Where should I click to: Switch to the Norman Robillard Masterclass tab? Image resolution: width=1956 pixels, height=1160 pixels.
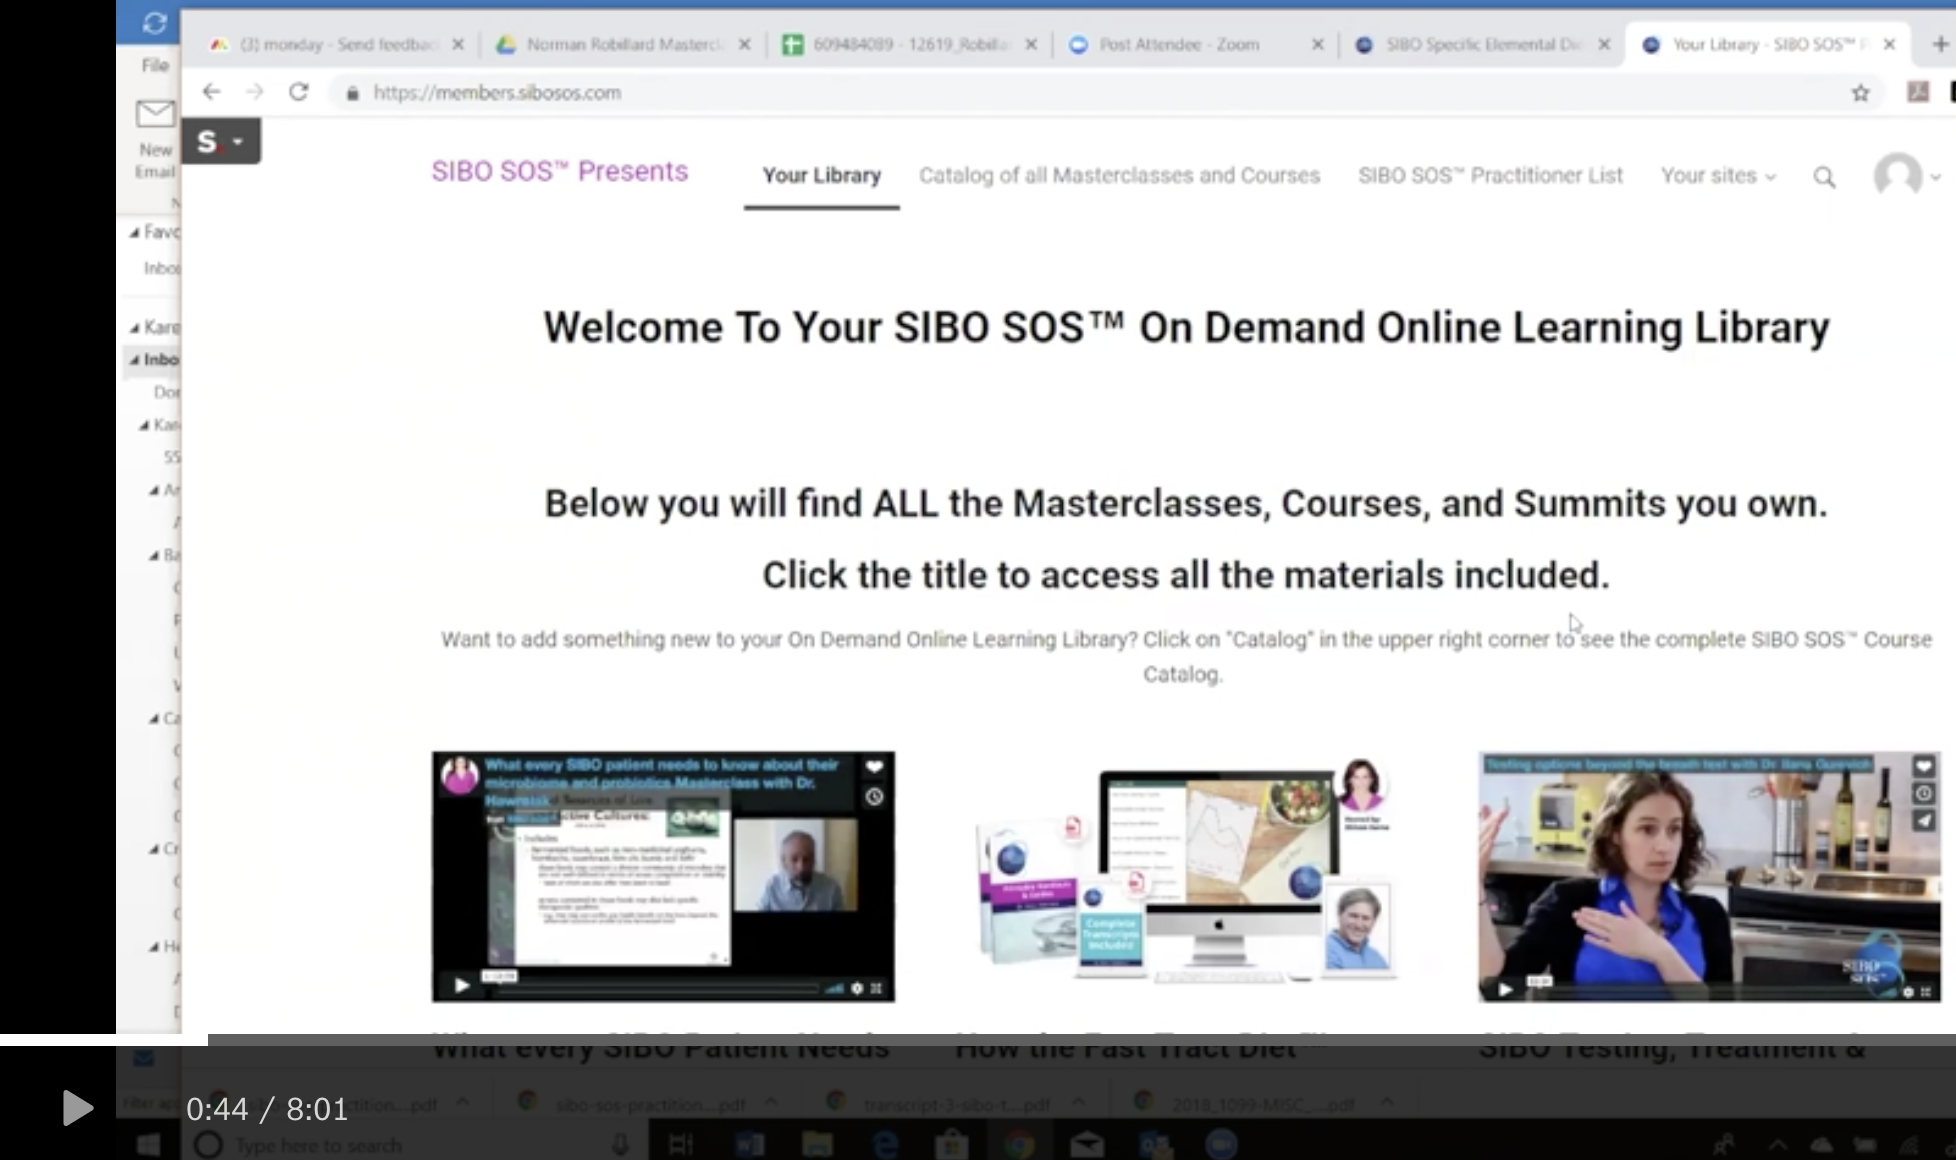(x=622, y=44)
